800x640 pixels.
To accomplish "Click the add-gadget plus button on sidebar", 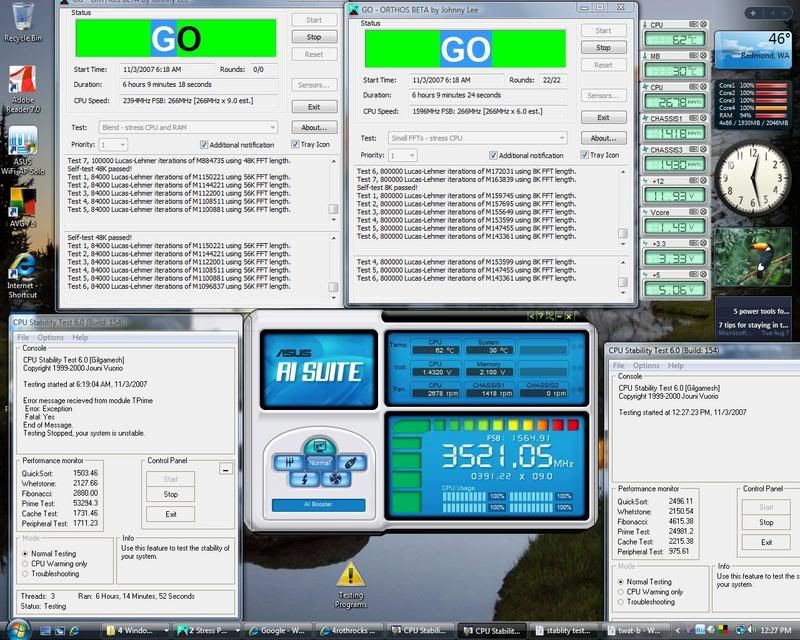I will pos(754,13).
